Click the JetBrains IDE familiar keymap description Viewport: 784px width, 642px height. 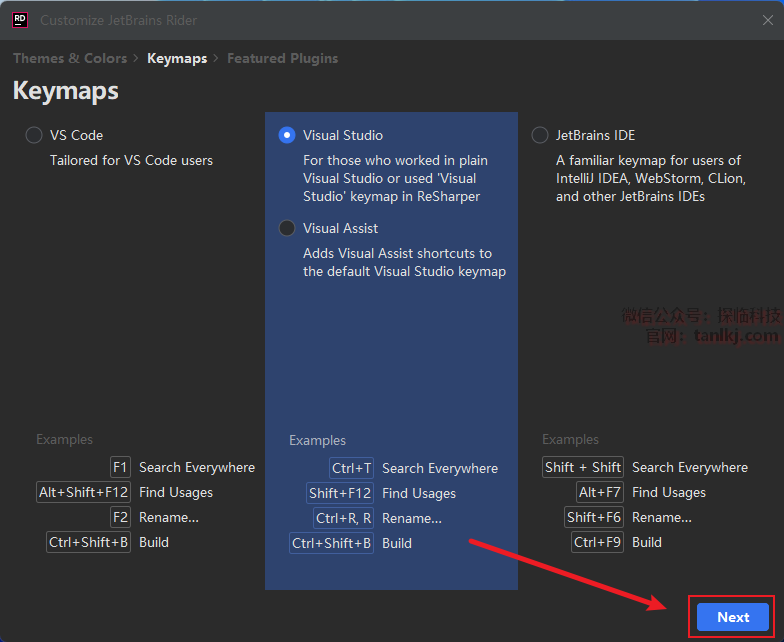(x=648, y=178)
